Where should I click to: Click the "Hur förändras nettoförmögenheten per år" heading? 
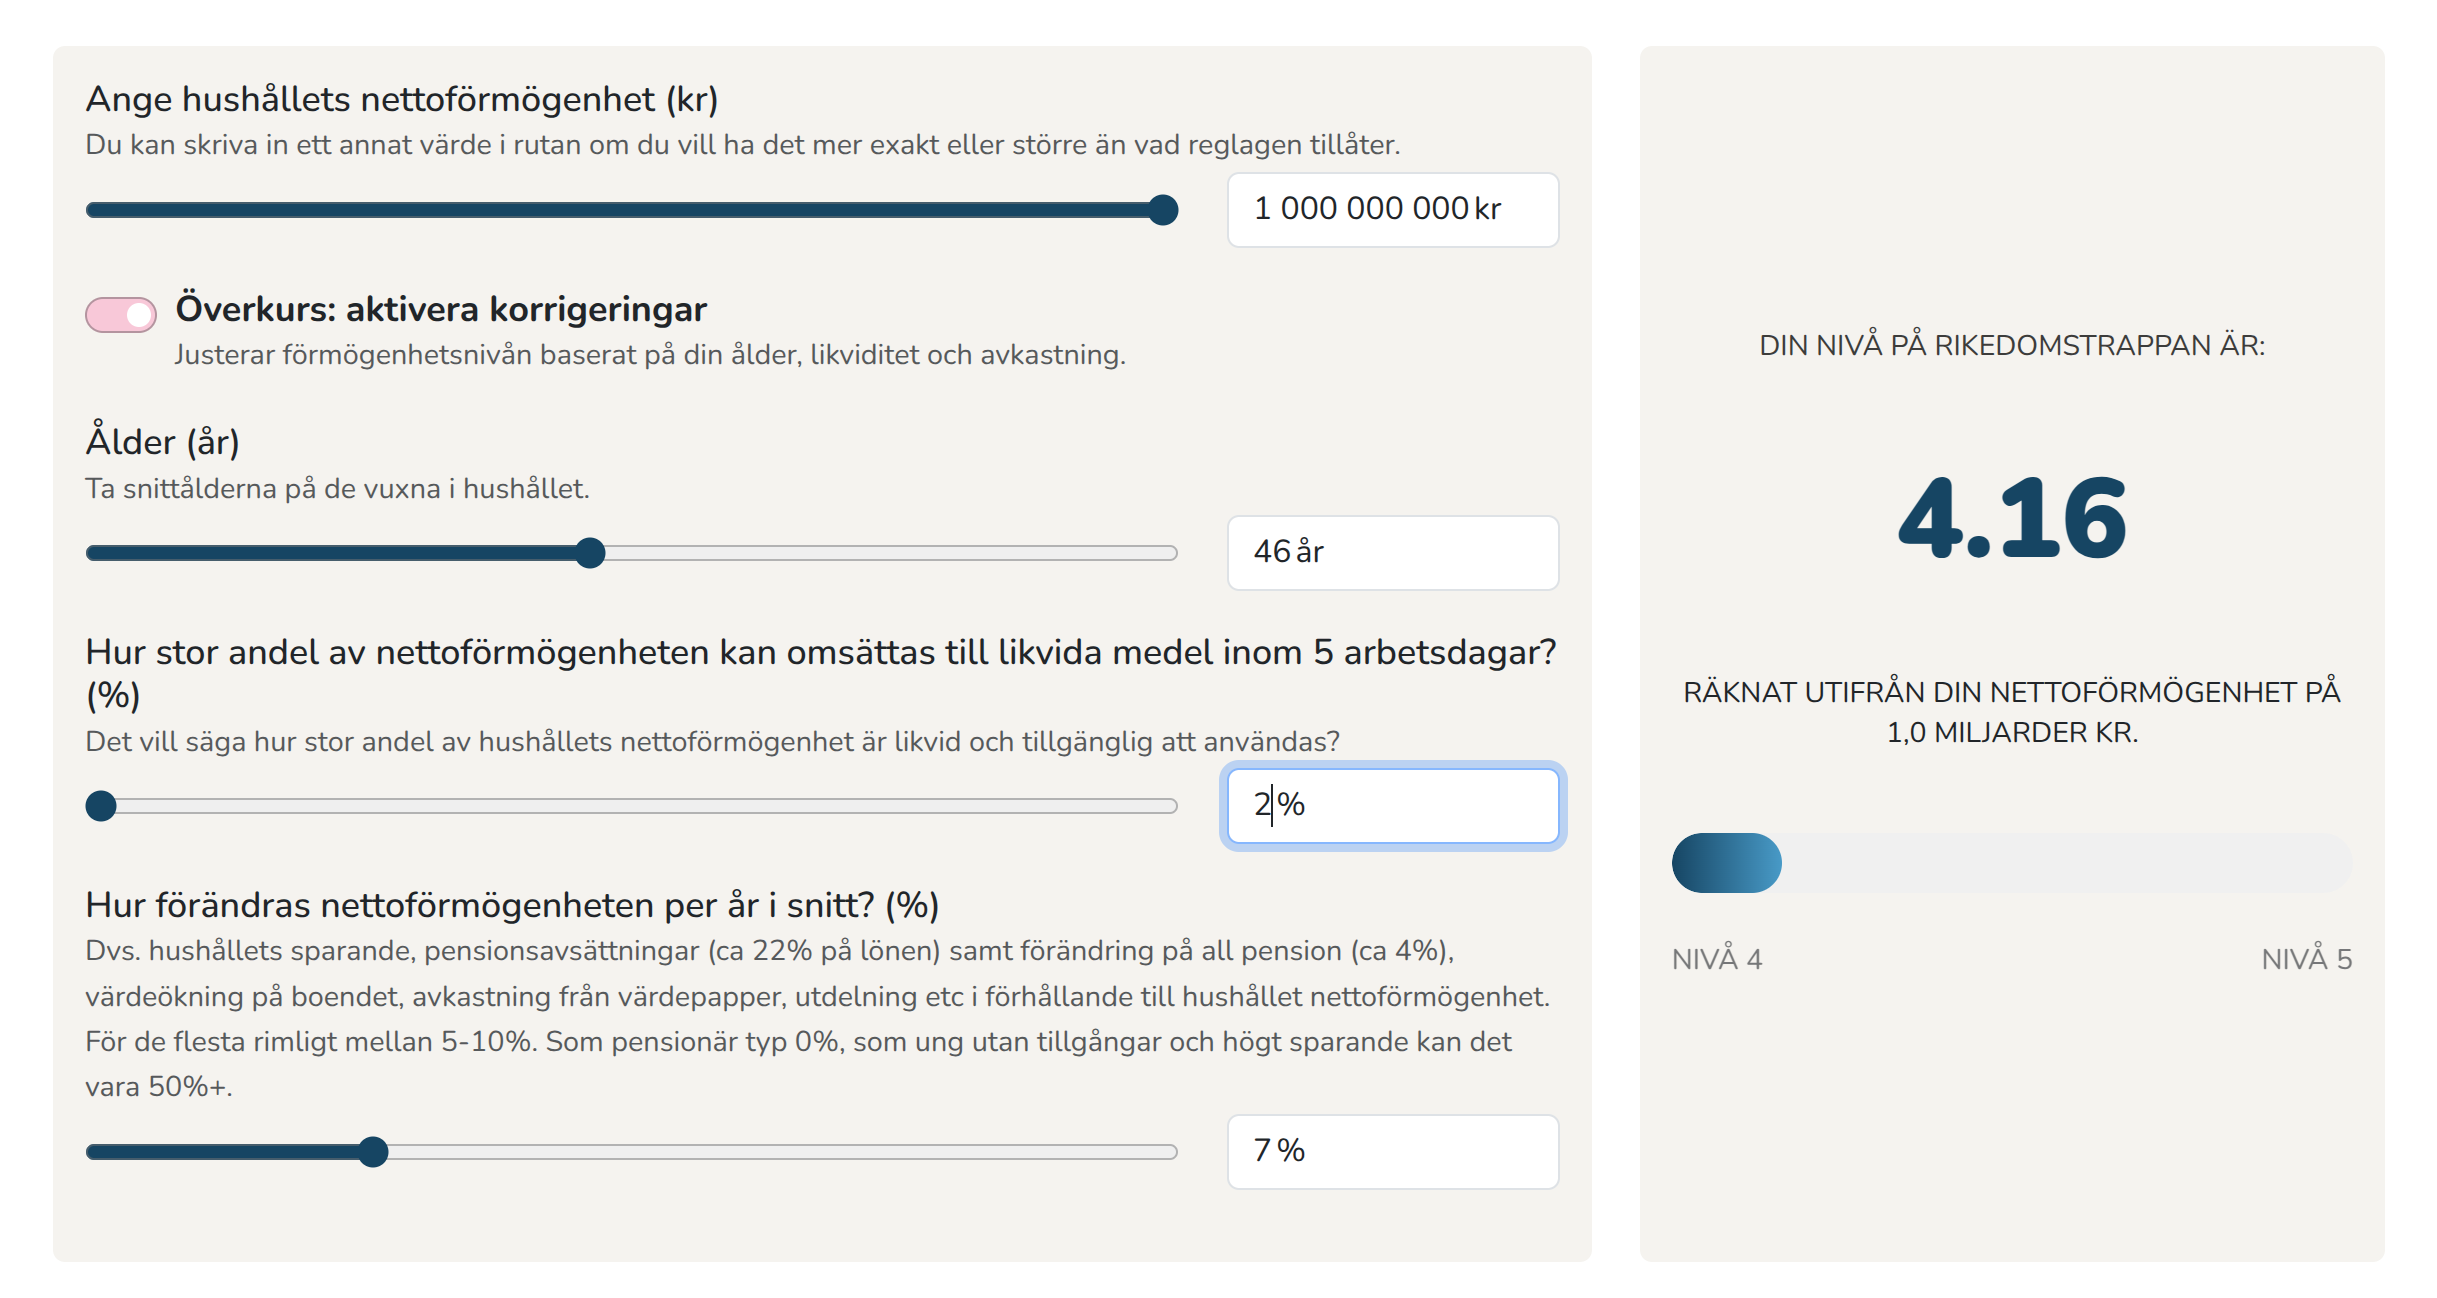[x=512, y=905]
